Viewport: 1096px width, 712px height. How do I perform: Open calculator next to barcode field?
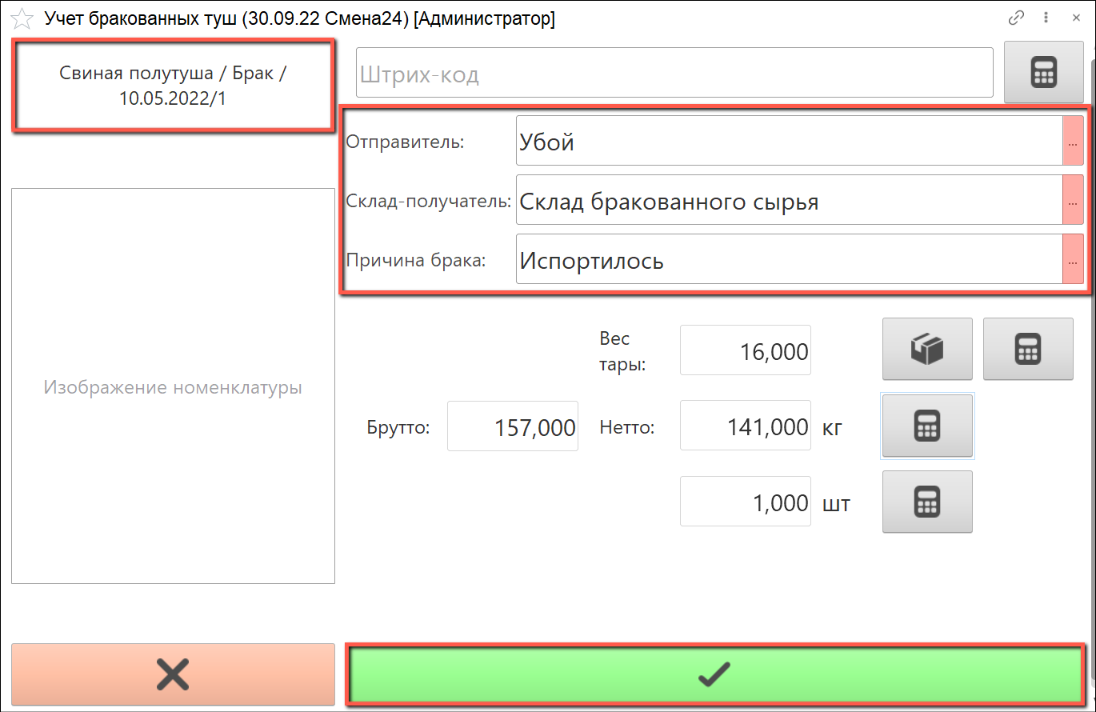coord(1043,73)
